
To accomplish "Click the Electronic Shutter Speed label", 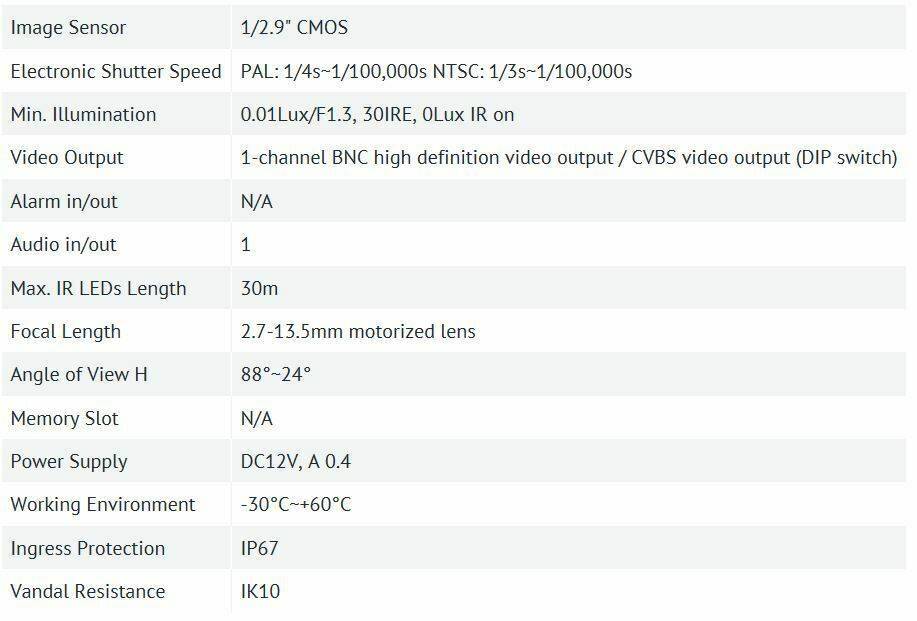I will click(116, 71).
